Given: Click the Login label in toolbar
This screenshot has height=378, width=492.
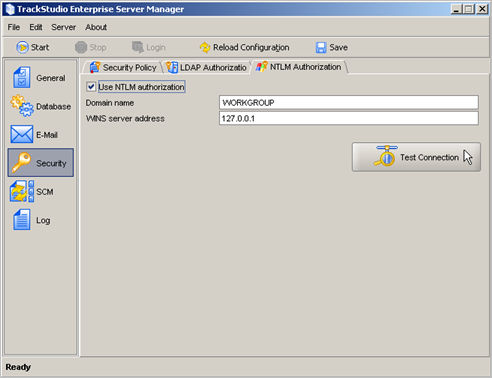Looking at the screenshot, I should coord(156,47).
